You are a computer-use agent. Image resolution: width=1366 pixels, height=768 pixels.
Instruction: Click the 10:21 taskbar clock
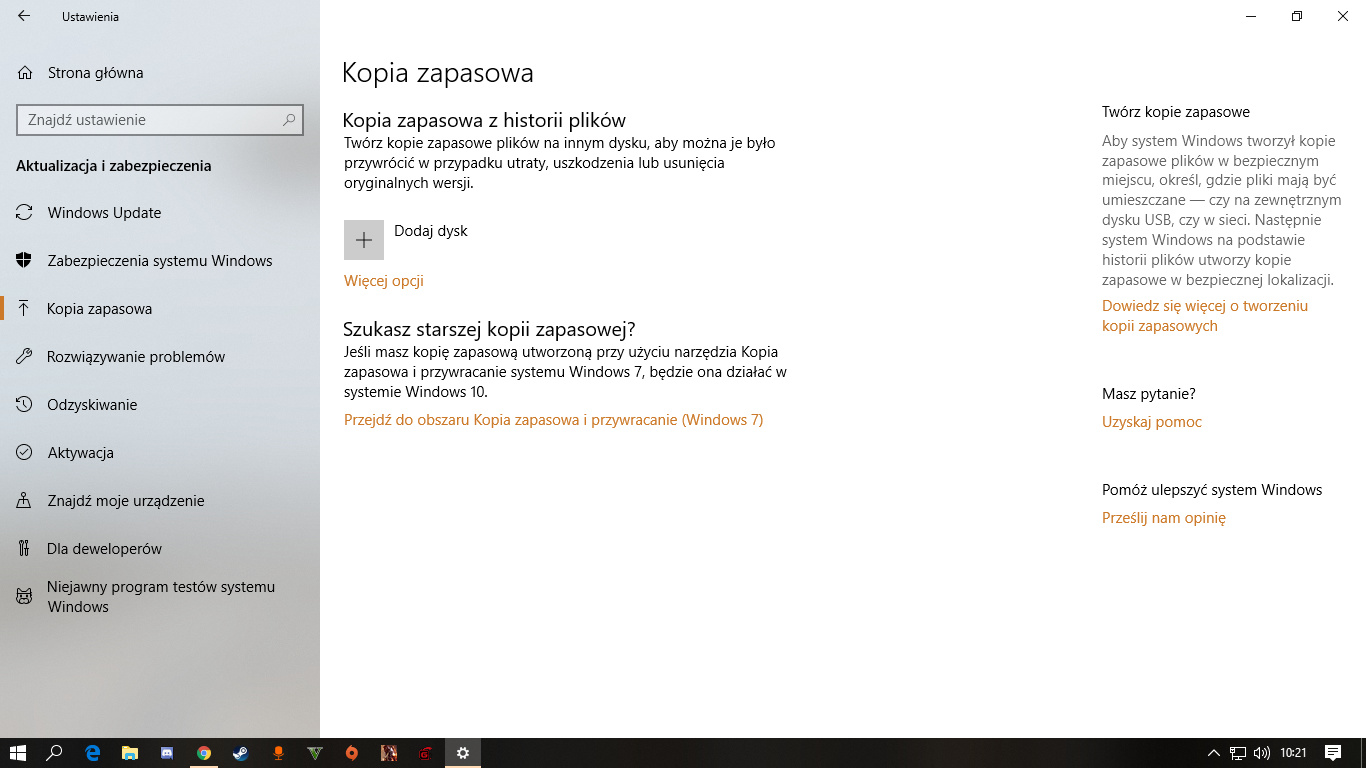tap(1293, 753)
